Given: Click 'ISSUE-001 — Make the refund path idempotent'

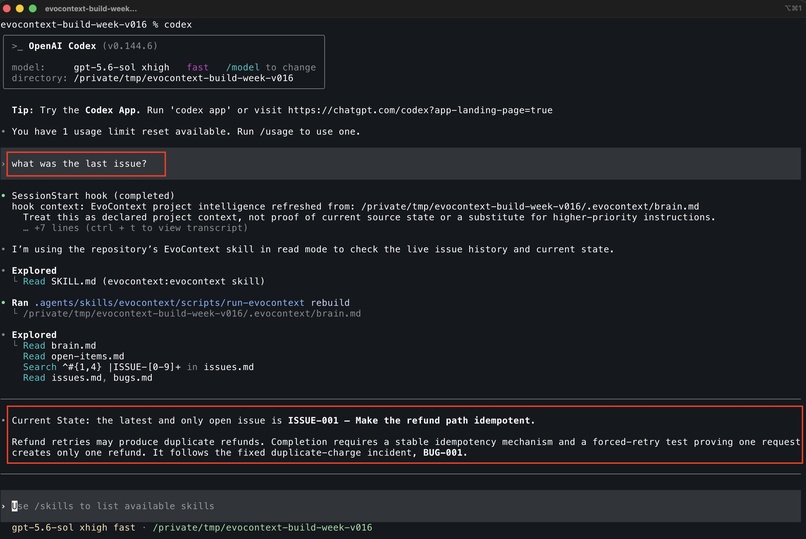Looking at the screenshot, I should pos(409,420).
